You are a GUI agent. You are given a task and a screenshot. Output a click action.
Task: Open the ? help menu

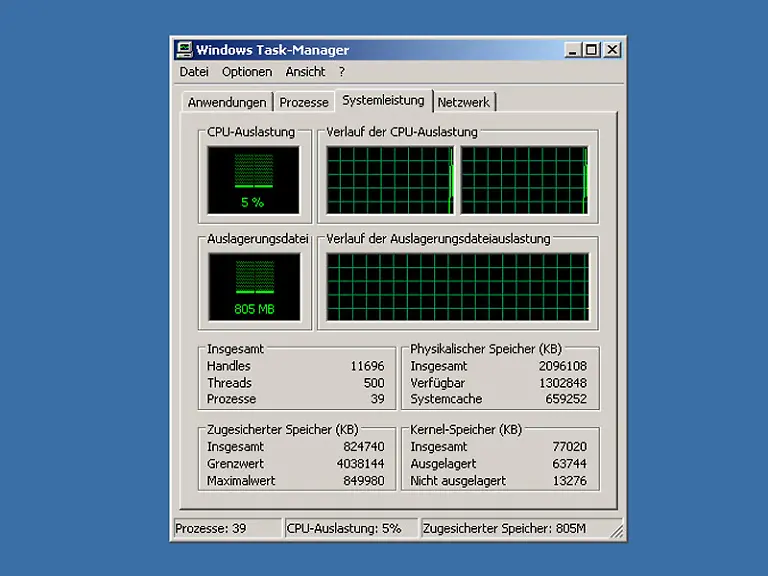pos(342,72)
